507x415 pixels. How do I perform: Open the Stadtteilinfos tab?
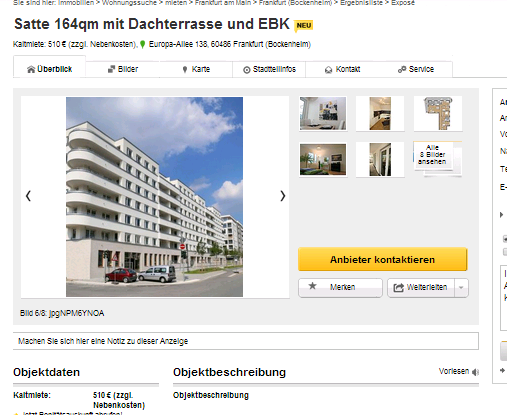pos(269,69)
